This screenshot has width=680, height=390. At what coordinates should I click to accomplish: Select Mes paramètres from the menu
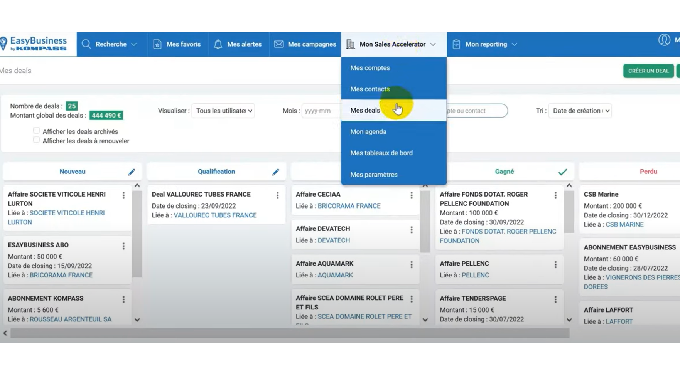tap(394, 174)
